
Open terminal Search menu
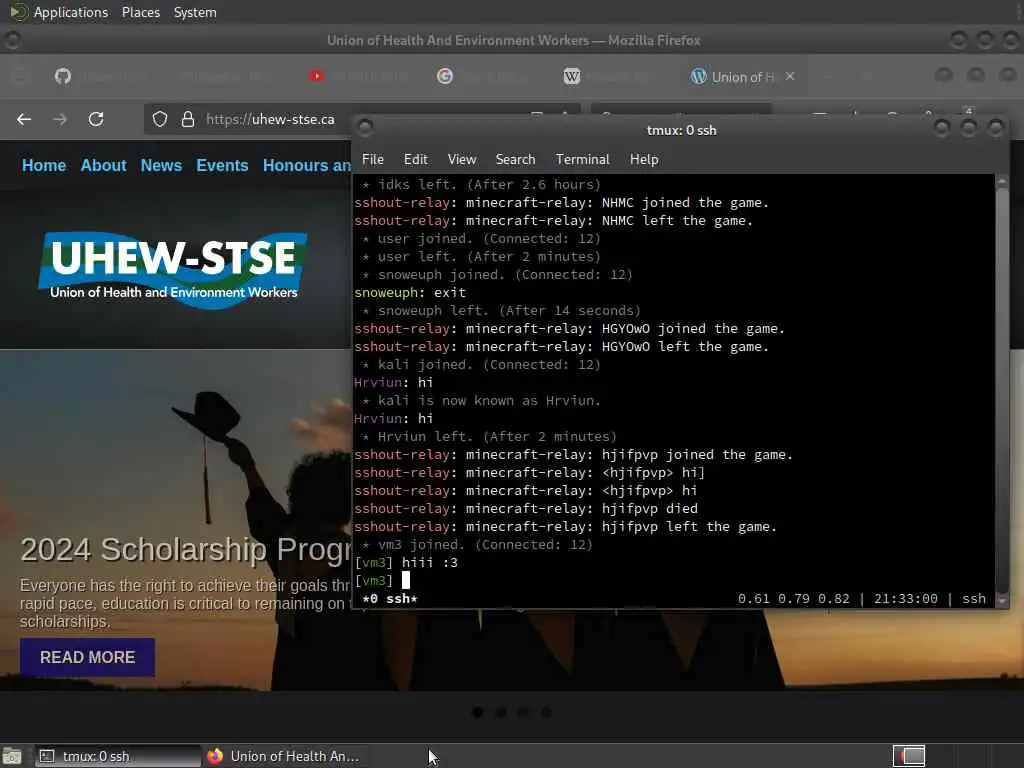(x=515, y=159)
